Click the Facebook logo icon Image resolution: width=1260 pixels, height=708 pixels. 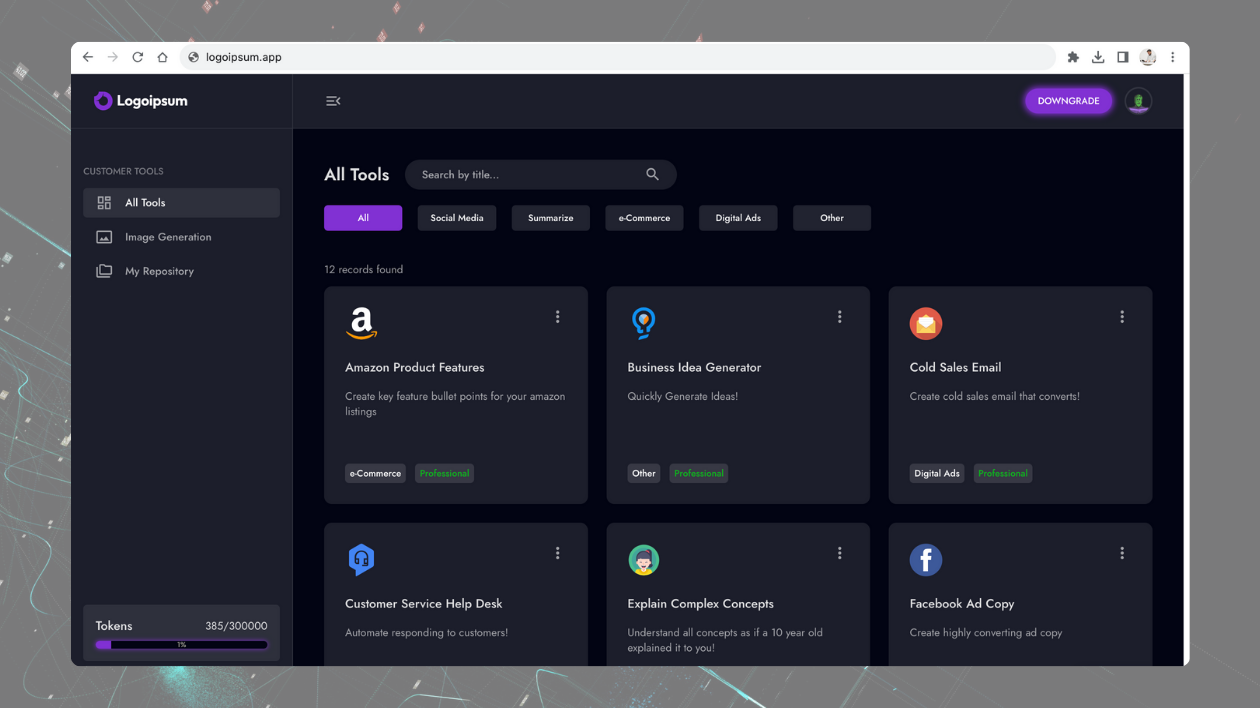click(926, 559)
